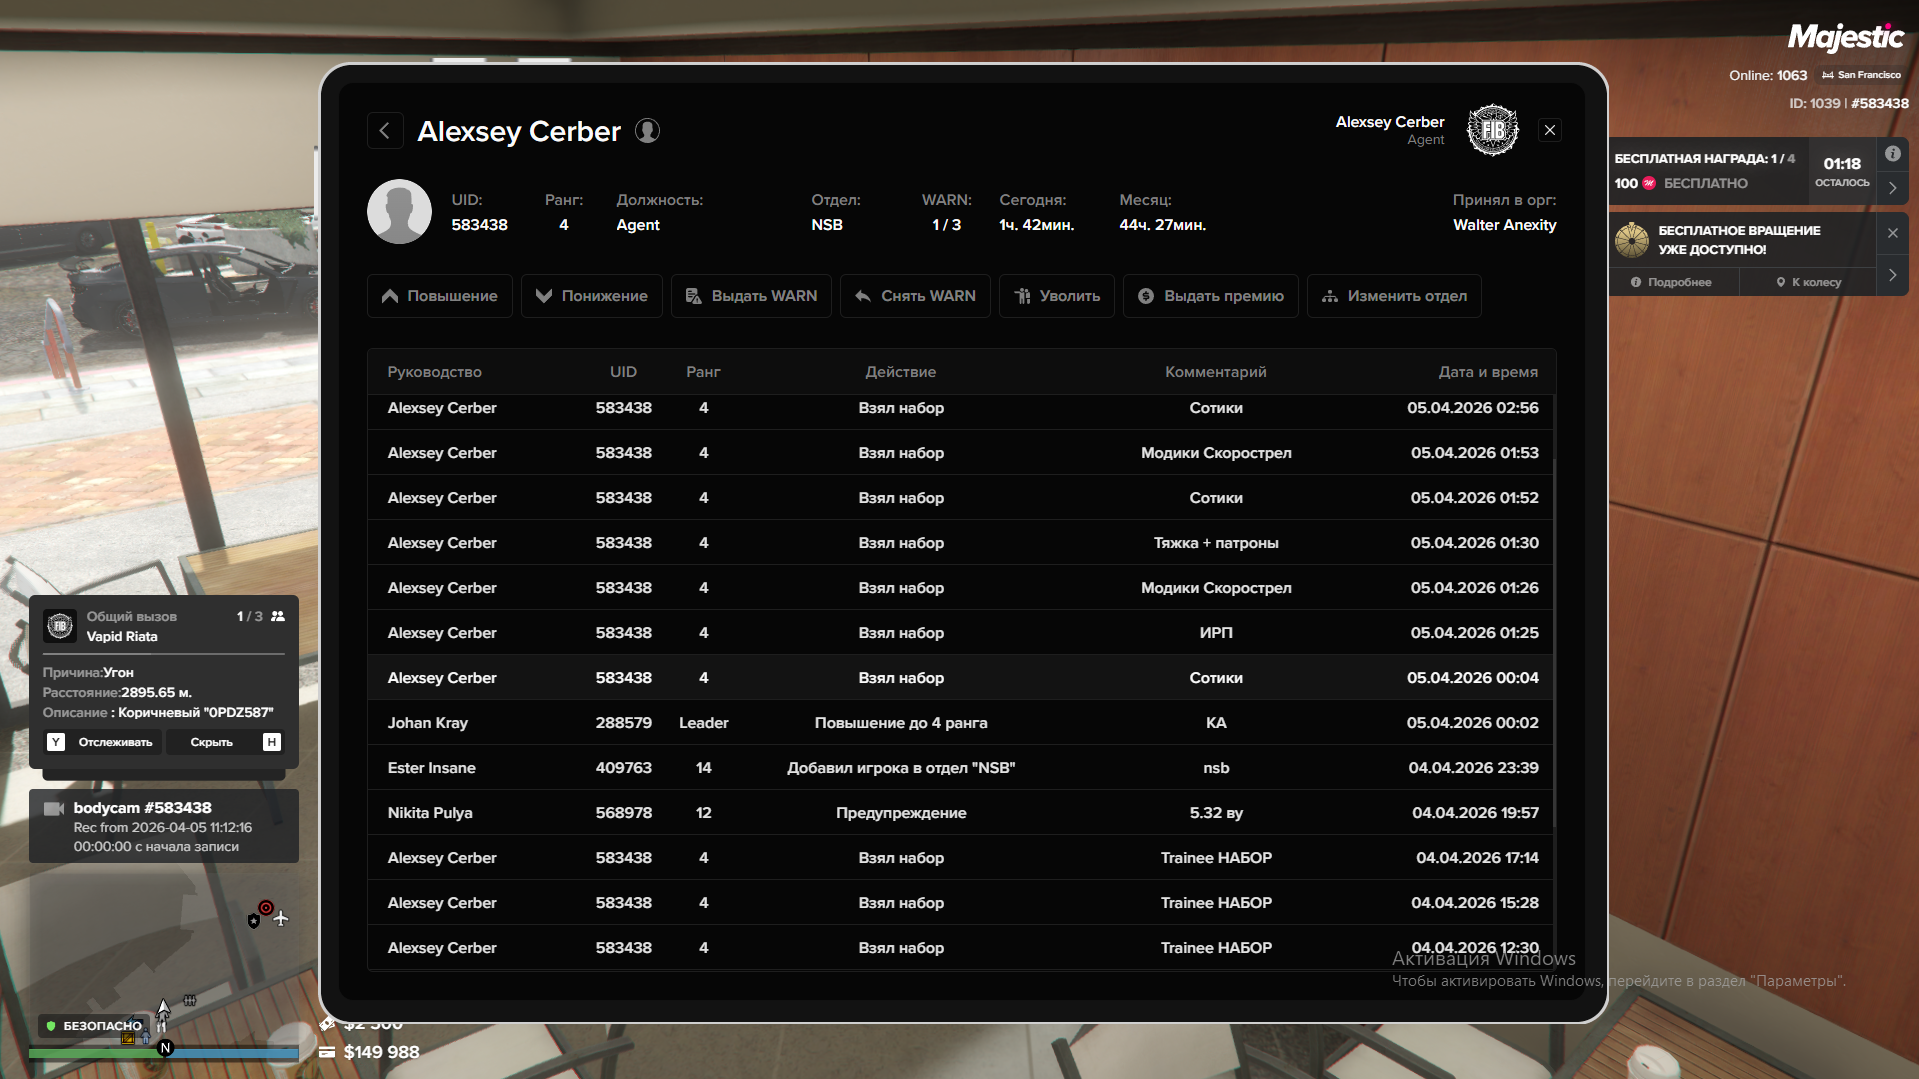
Task: Click the prize wheel icon in notification
Action: [1632, 240]
